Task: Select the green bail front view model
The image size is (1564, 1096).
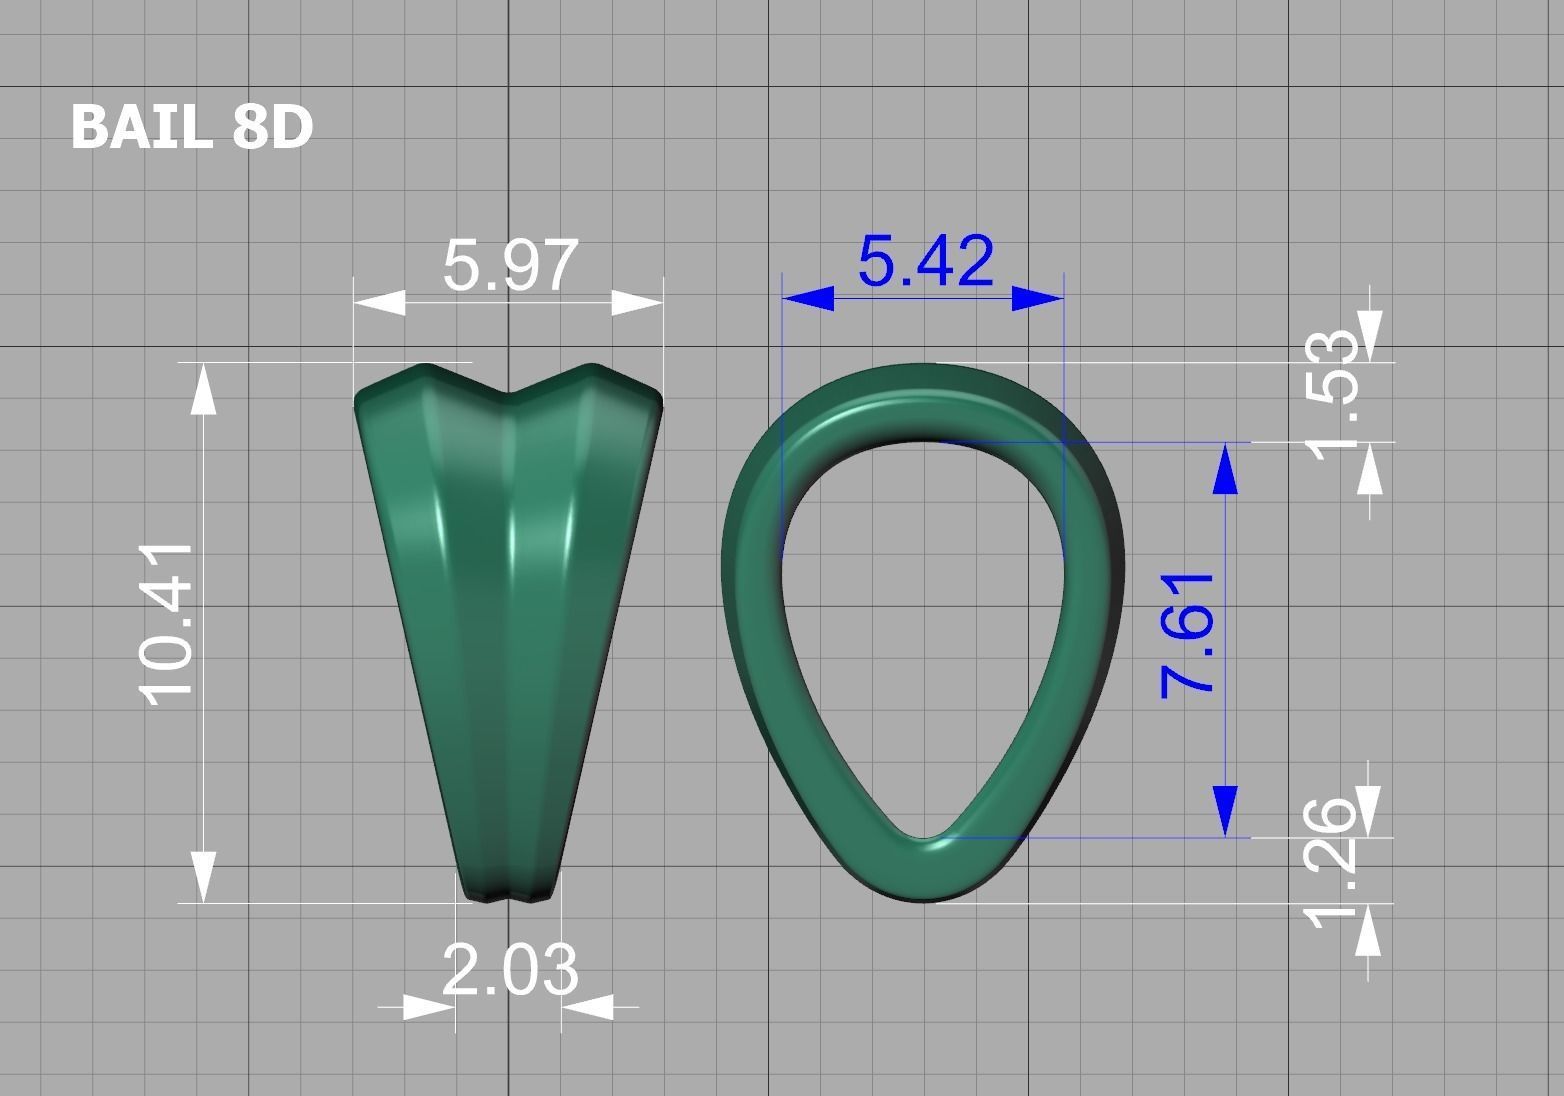Action: (509, 634)
